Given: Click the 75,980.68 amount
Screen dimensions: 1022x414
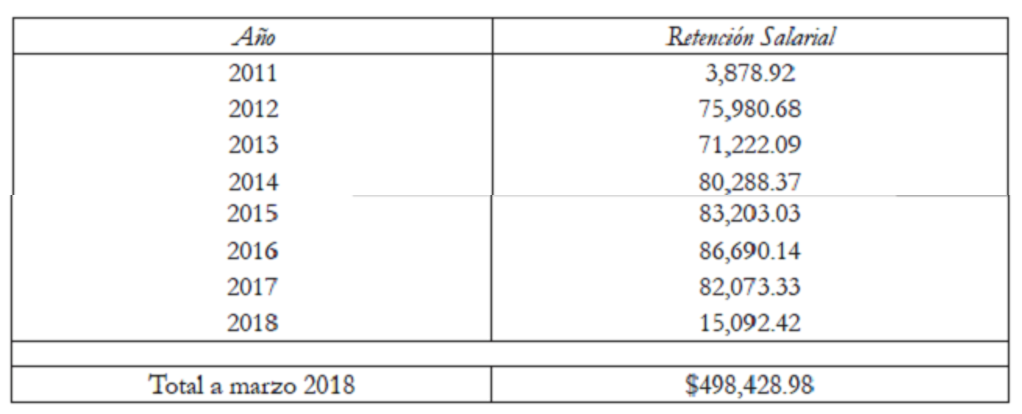Looking at the screenshot, I should [x=750, y=110].
